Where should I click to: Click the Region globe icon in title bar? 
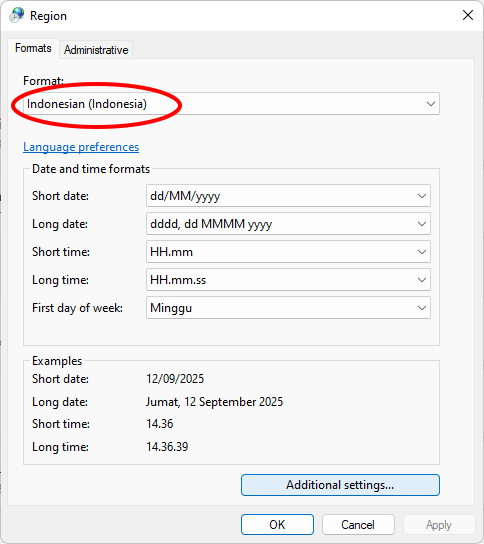pos(16,15)
